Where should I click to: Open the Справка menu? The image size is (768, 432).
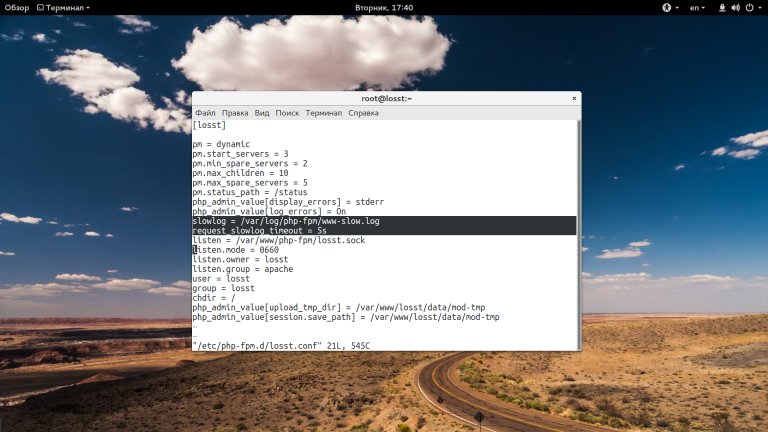pyautogui.click(x=363, y=113)
